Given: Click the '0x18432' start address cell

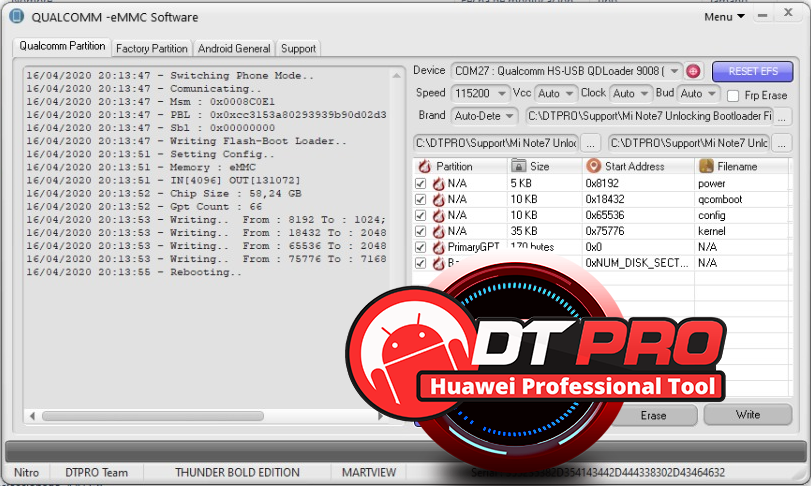Looking at the screenshot, I should tap(605, 200).
